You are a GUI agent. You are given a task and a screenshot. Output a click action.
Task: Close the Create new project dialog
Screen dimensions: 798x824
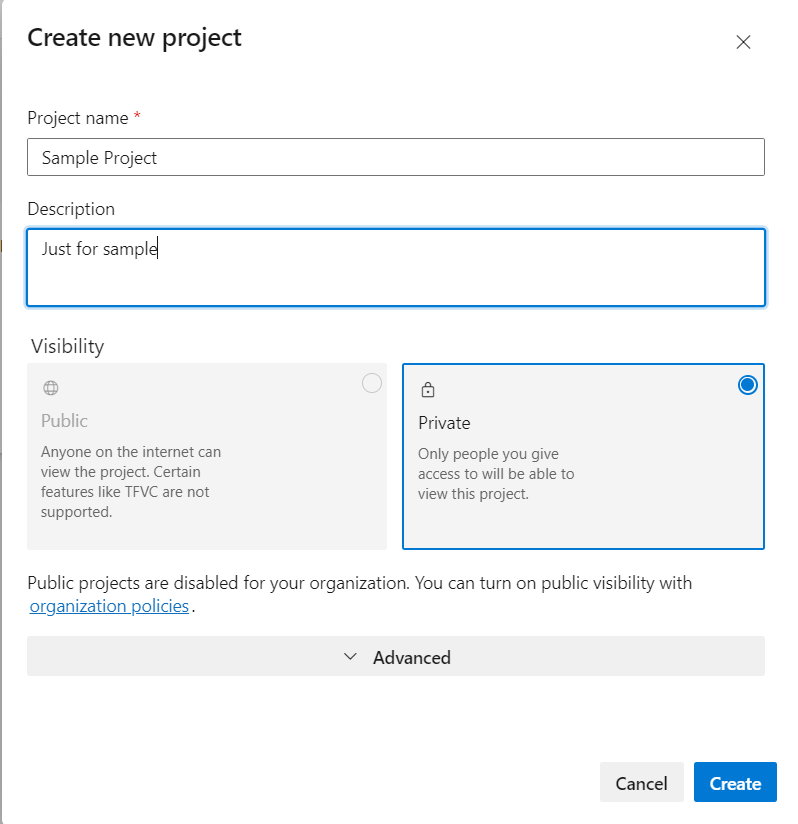(743, 42)
